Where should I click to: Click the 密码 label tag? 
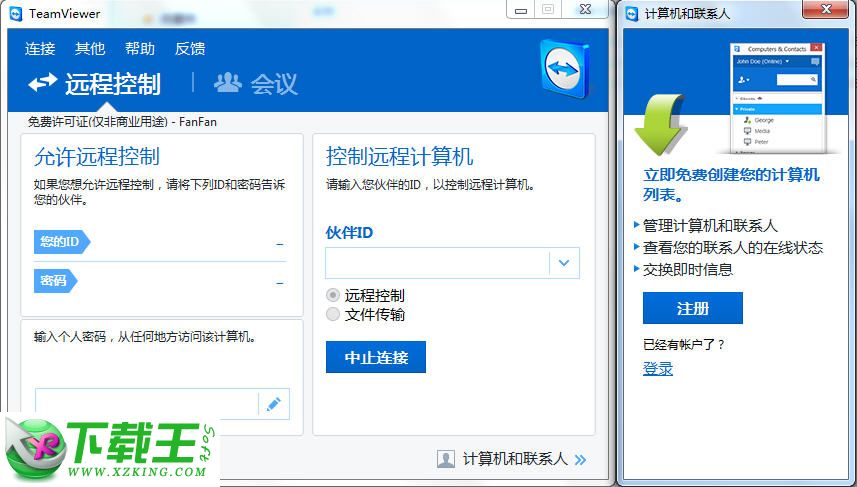(55, 280)
